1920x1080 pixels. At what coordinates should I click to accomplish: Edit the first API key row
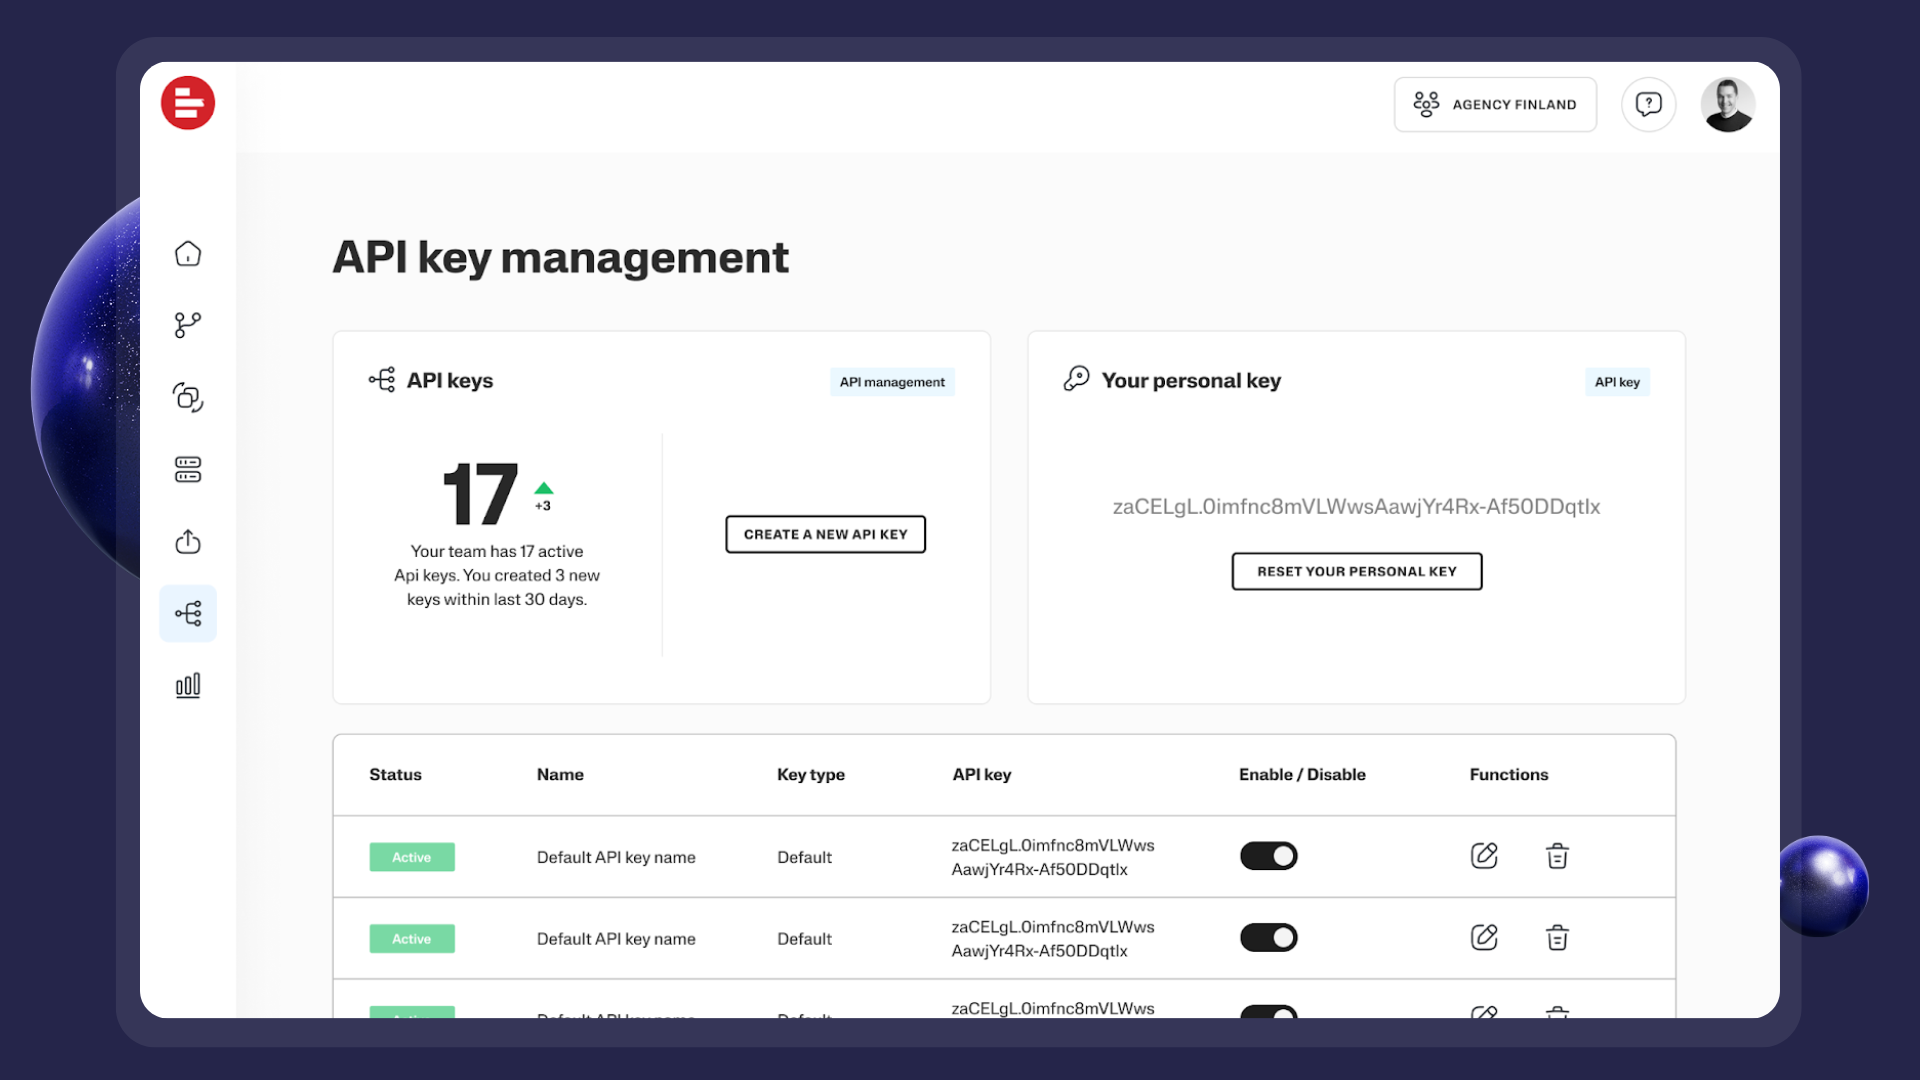coord(1484,856)
